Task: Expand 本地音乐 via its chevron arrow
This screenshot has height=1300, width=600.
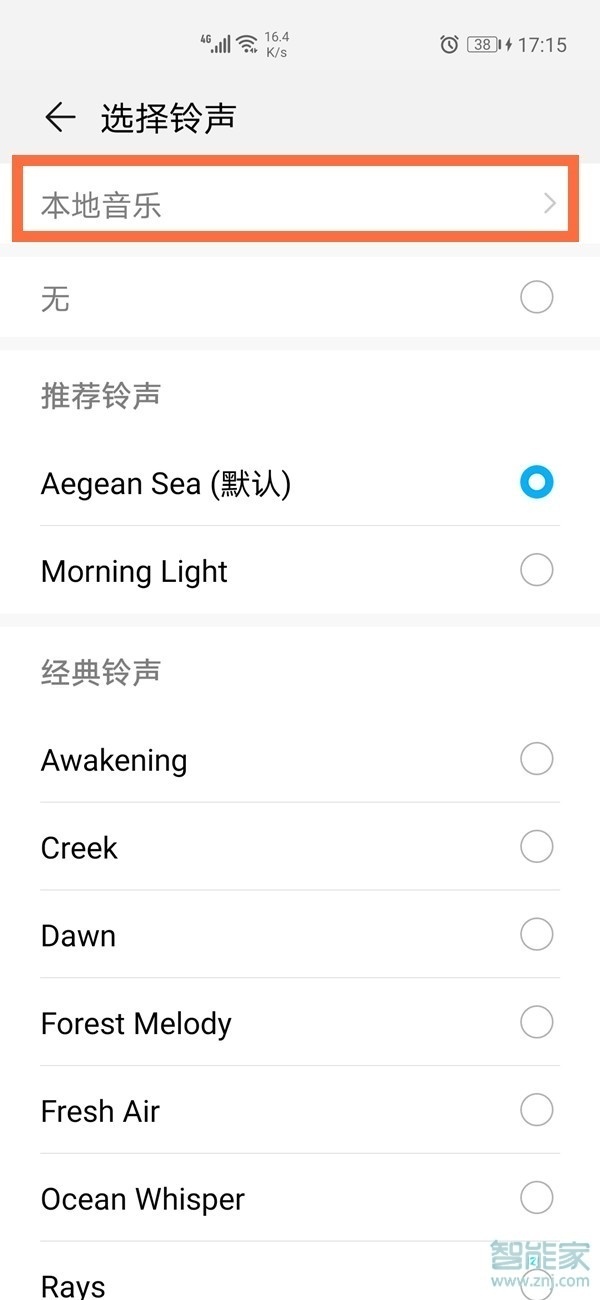Action: pos(548,202)
